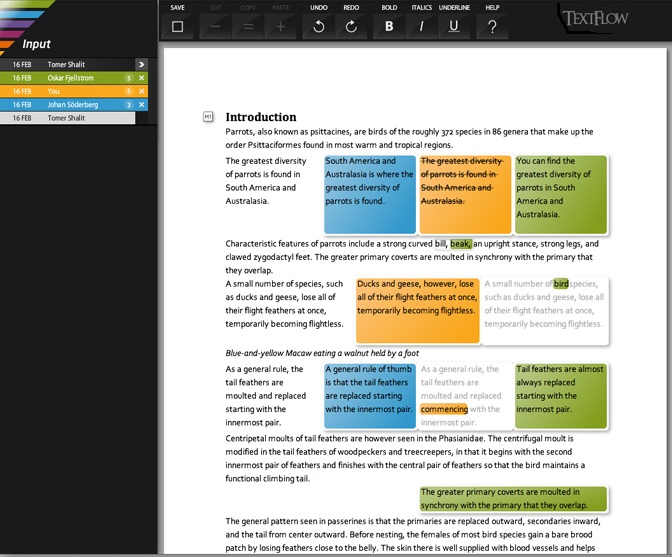Click the crossed-out word 'bill'
Image resolution: width=672 pixels, height=557 pixels.
[441, 244]
